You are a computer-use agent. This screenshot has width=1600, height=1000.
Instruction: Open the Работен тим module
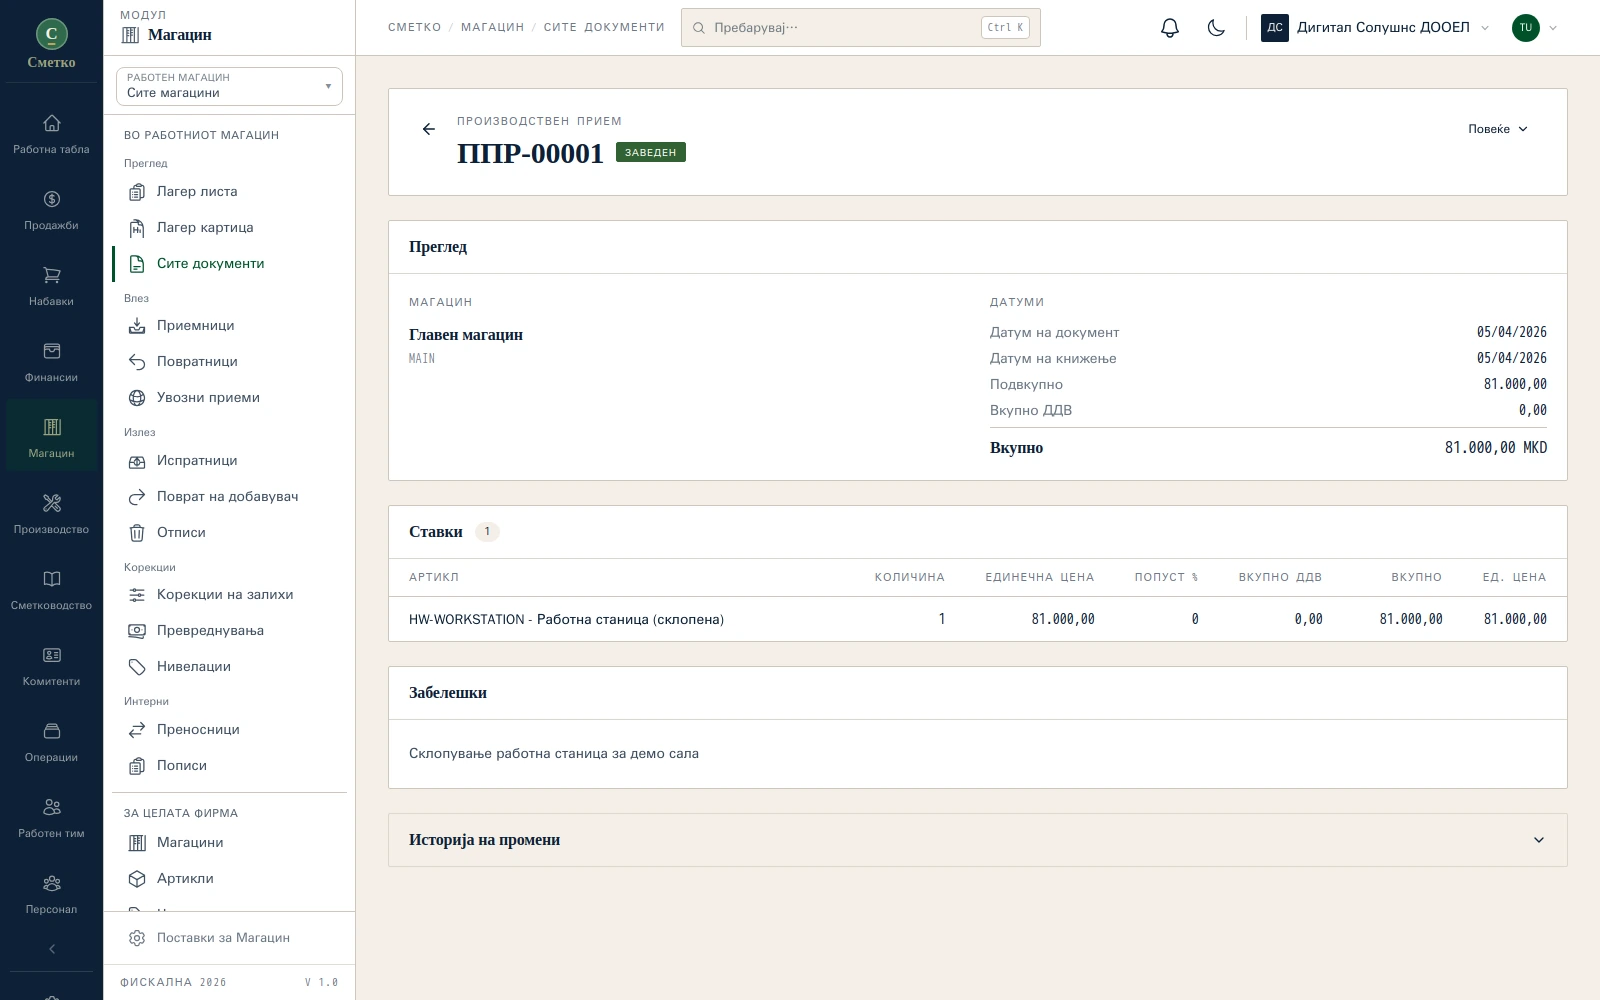click(x=51, y=818)
